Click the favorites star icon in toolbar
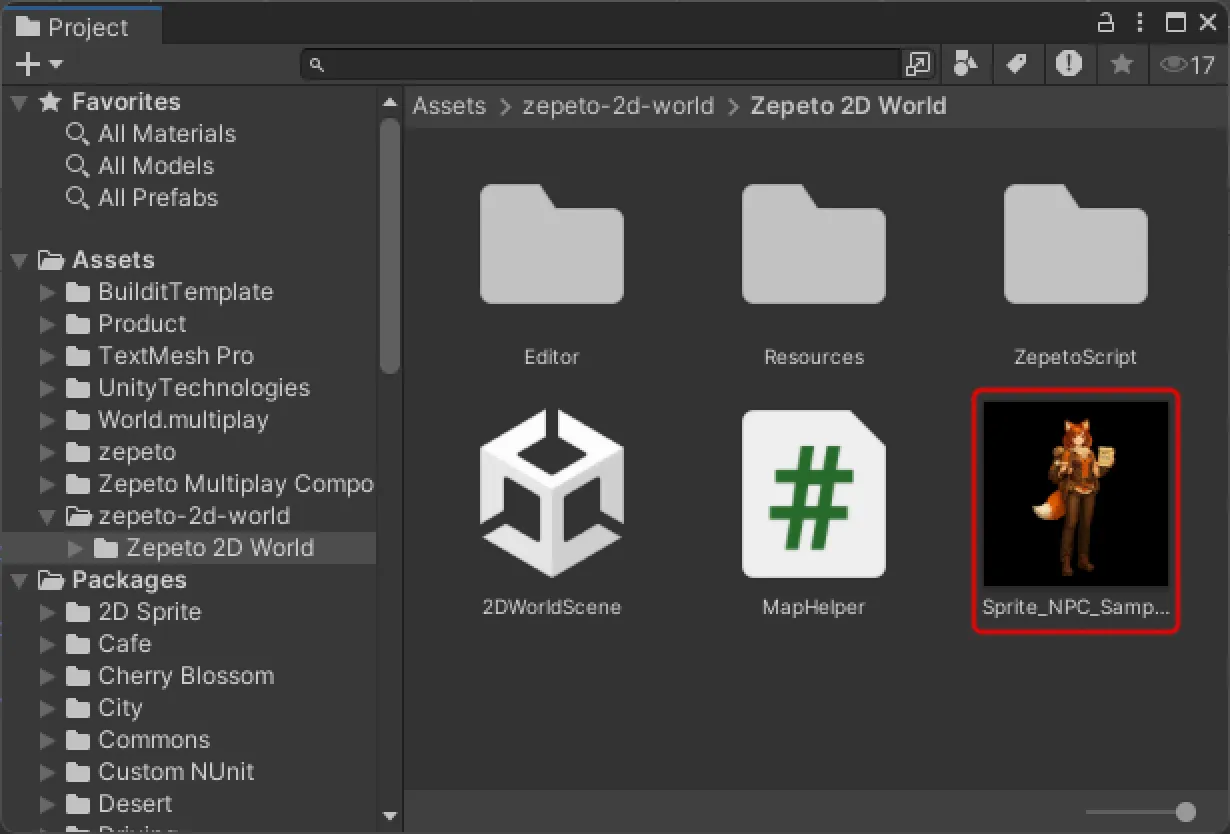Screen dimensions: 1230x834 (1122, 65)
